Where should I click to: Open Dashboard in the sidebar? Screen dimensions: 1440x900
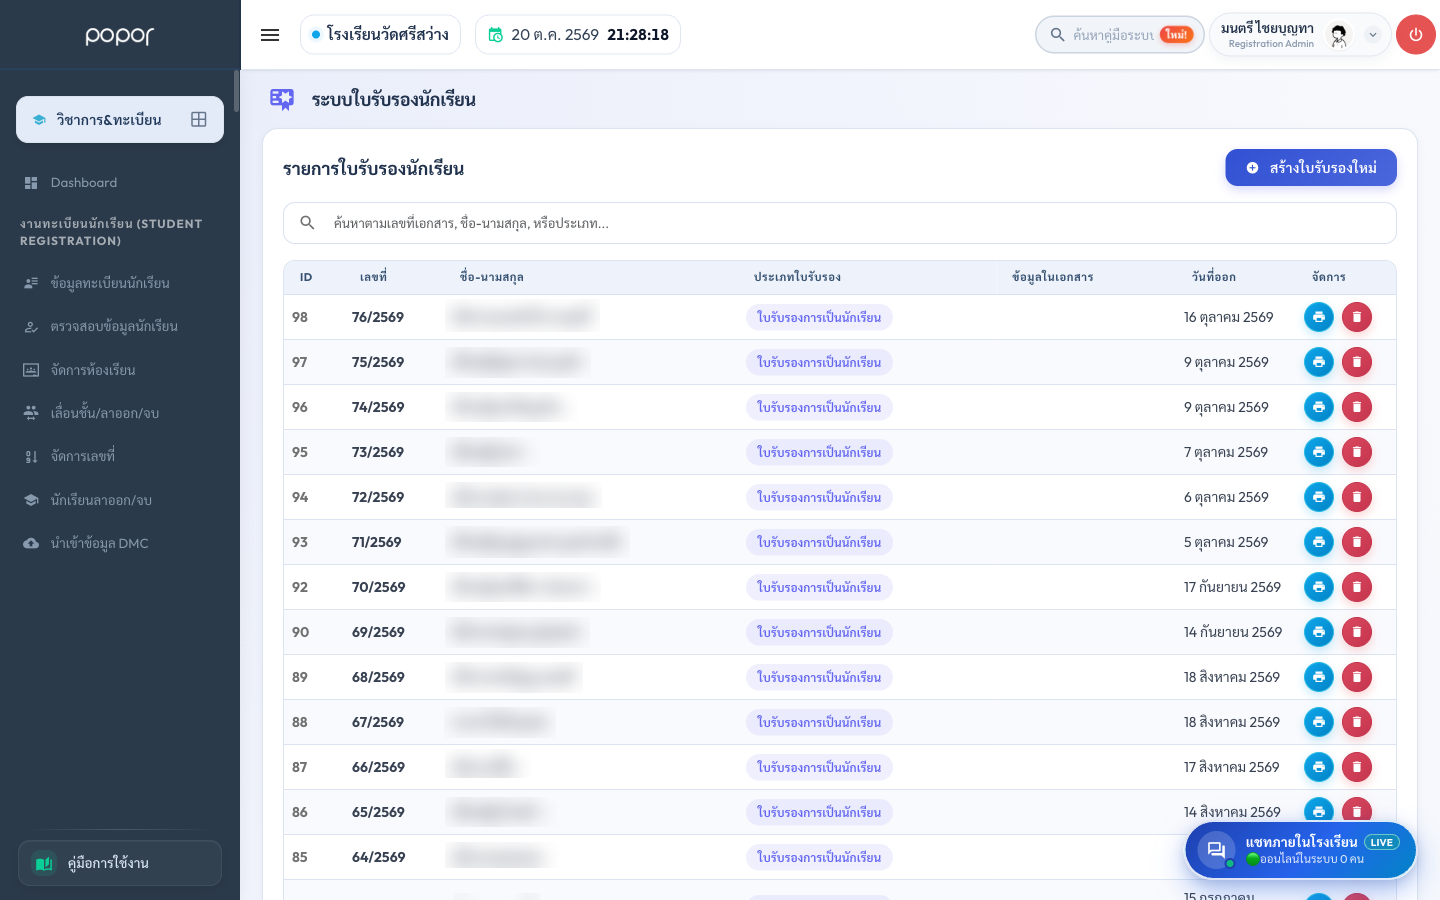point(84,183)
